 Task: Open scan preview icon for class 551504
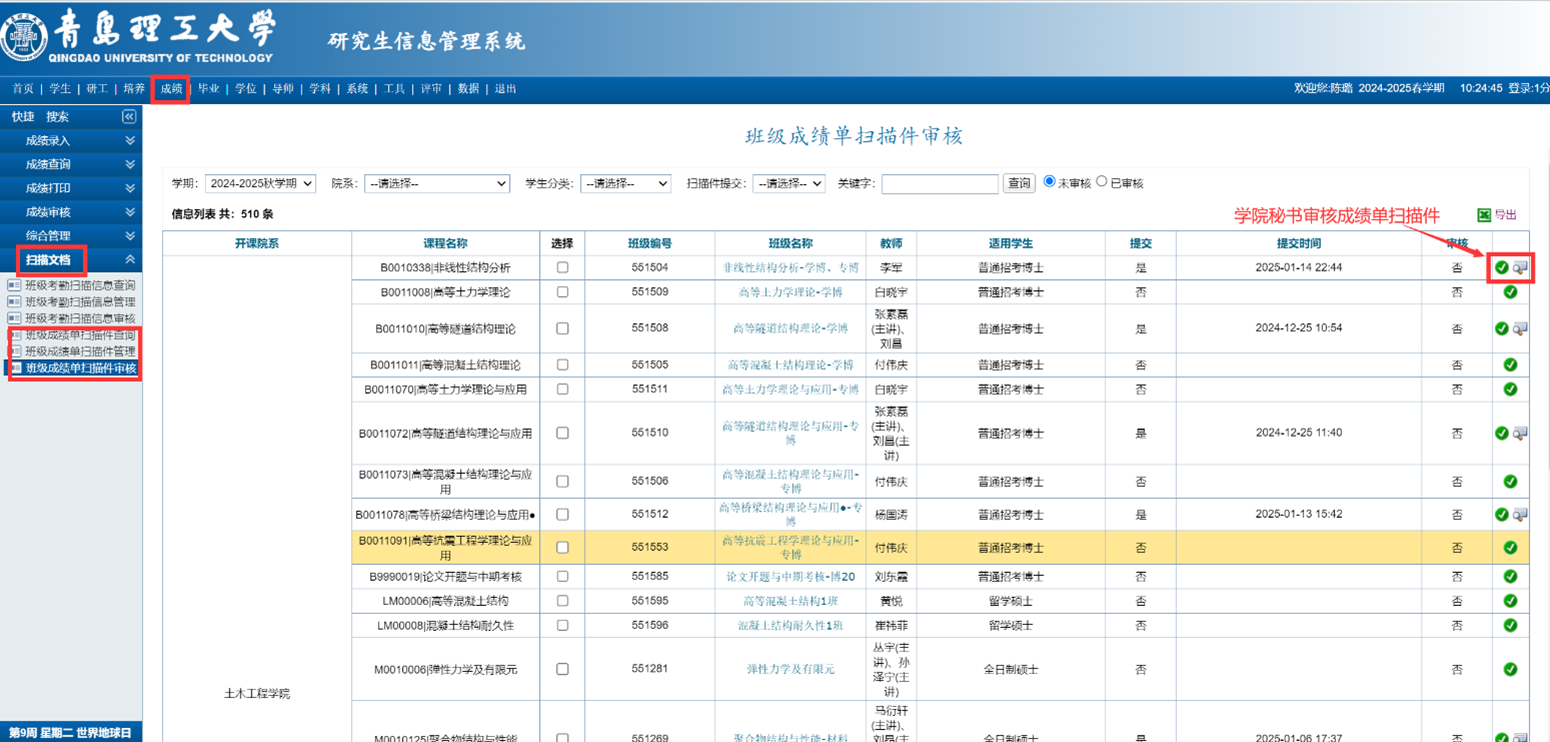click(x=1520, y=268)
